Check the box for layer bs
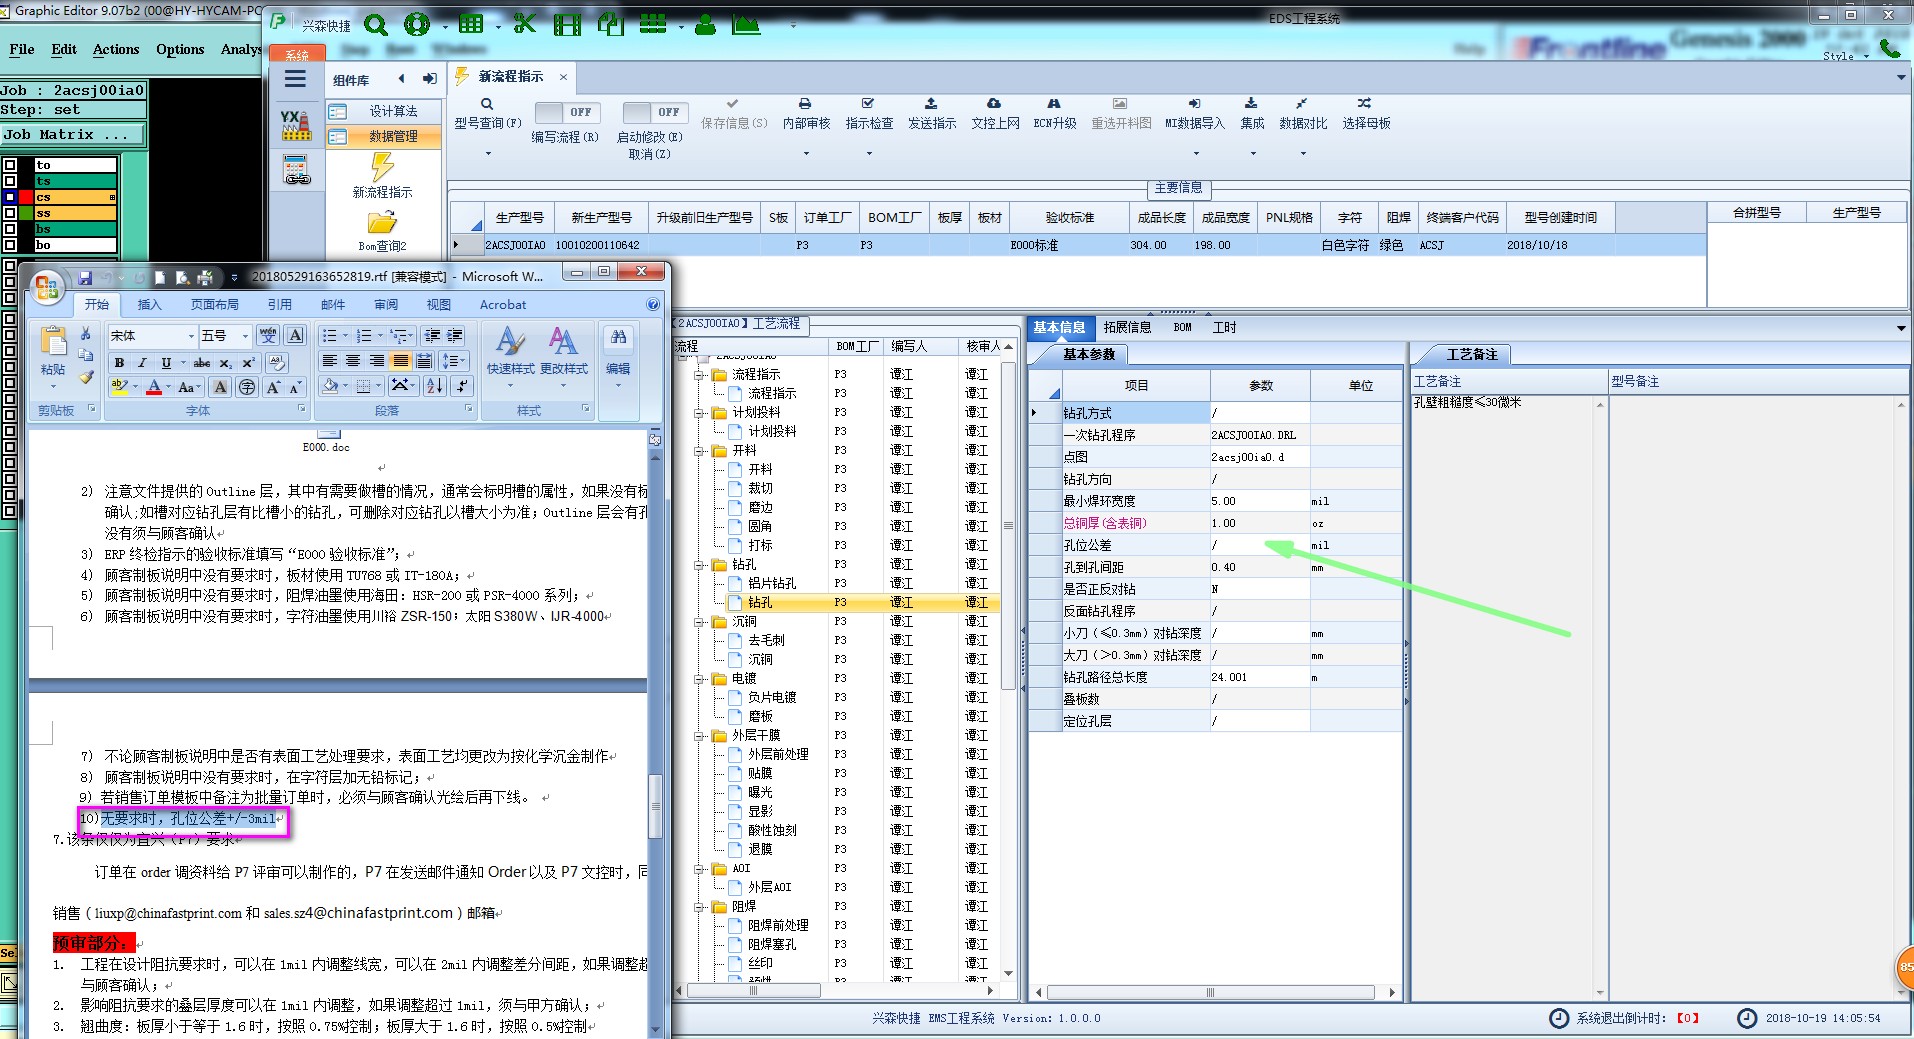Viewport: 1914px width, 1039px height. click(10, 229)
